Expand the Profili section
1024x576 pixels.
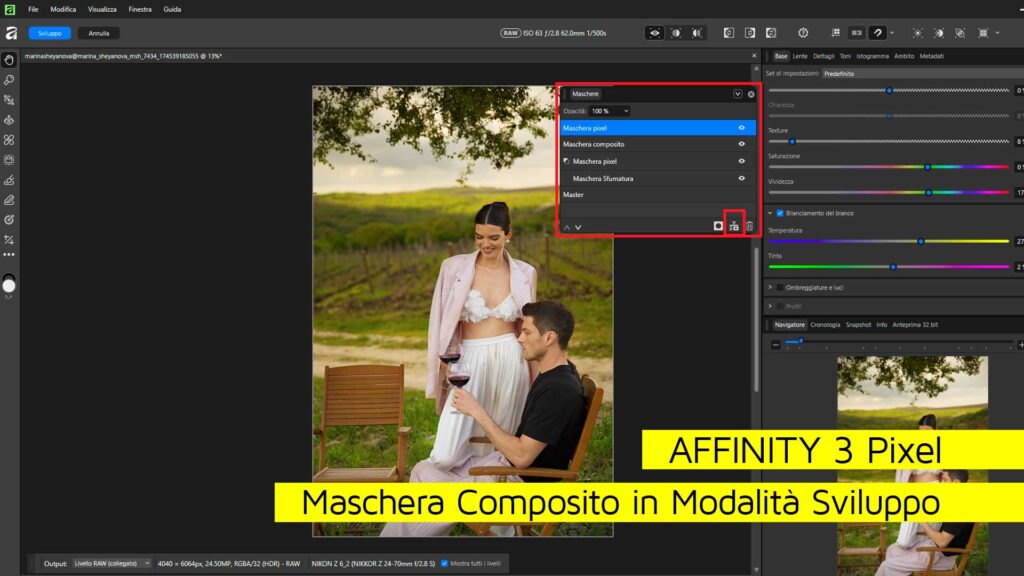(770, 306)
